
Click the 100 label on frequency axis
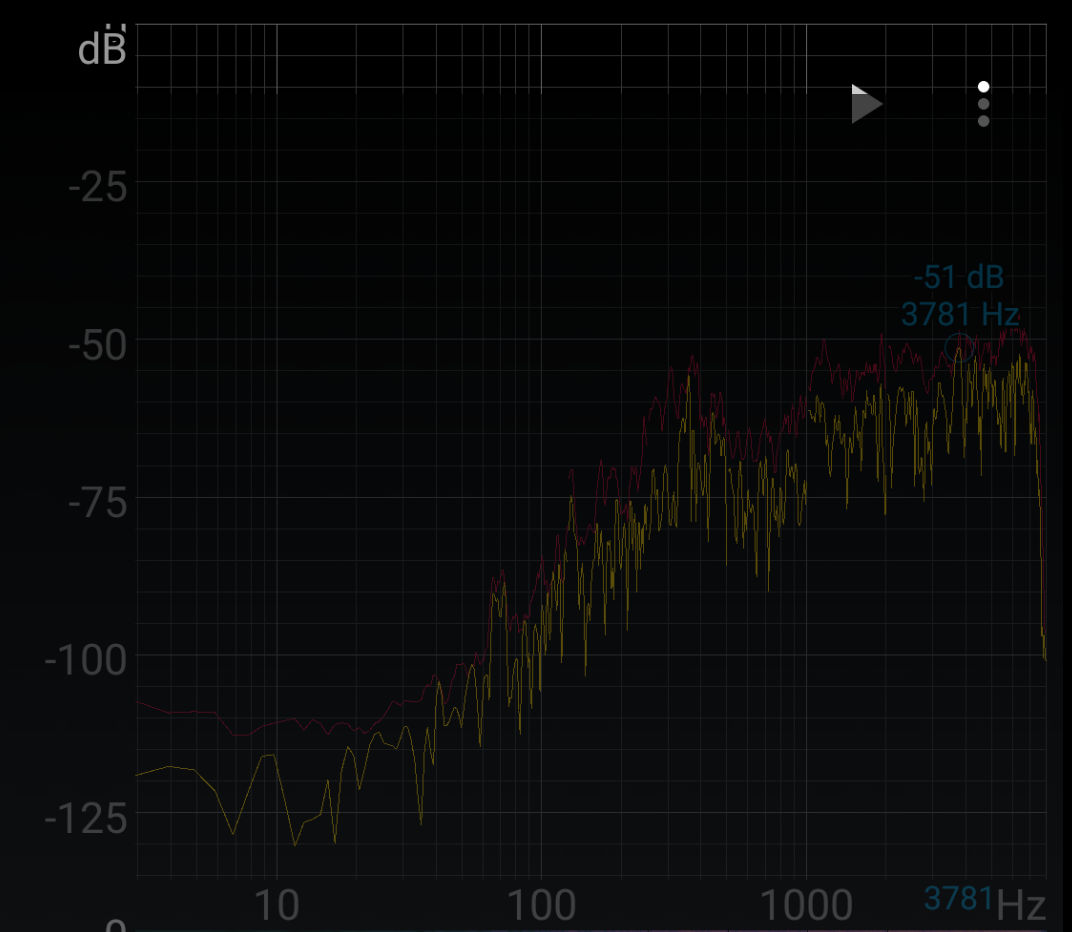click(x=541, y=906)
